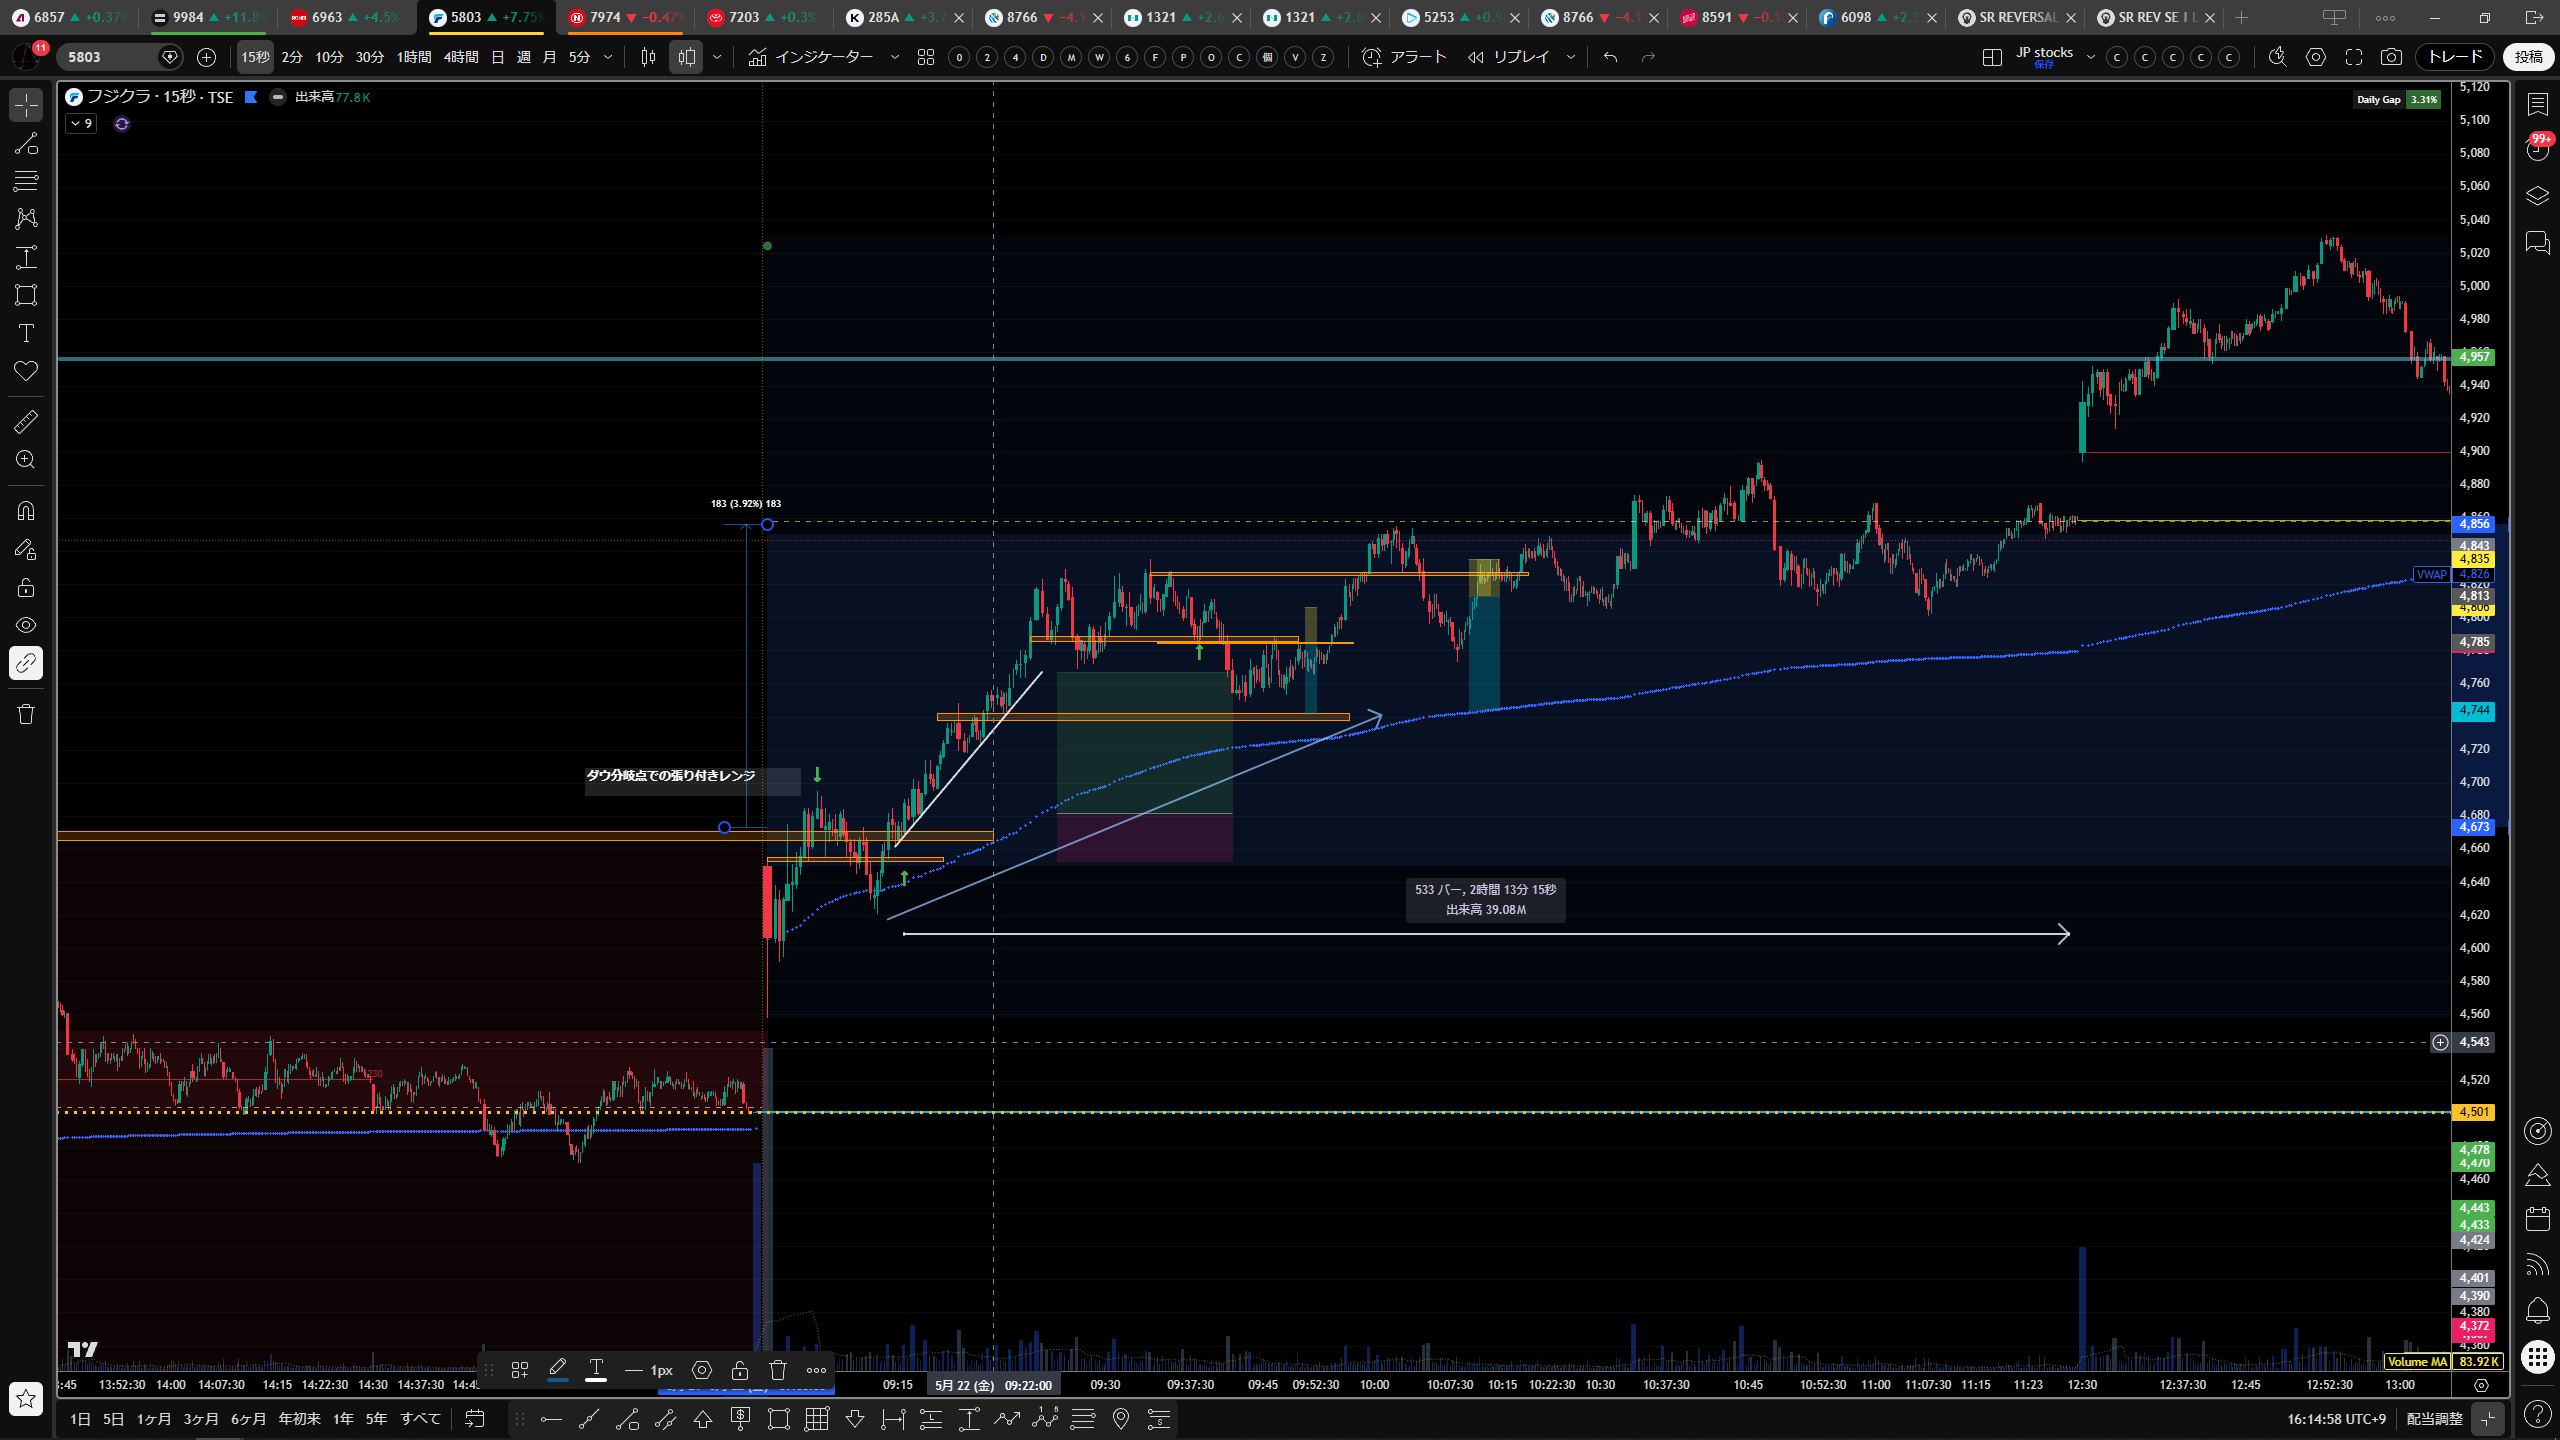
Task: Open the chat messages panel
Action: [x=2538, y=242]
